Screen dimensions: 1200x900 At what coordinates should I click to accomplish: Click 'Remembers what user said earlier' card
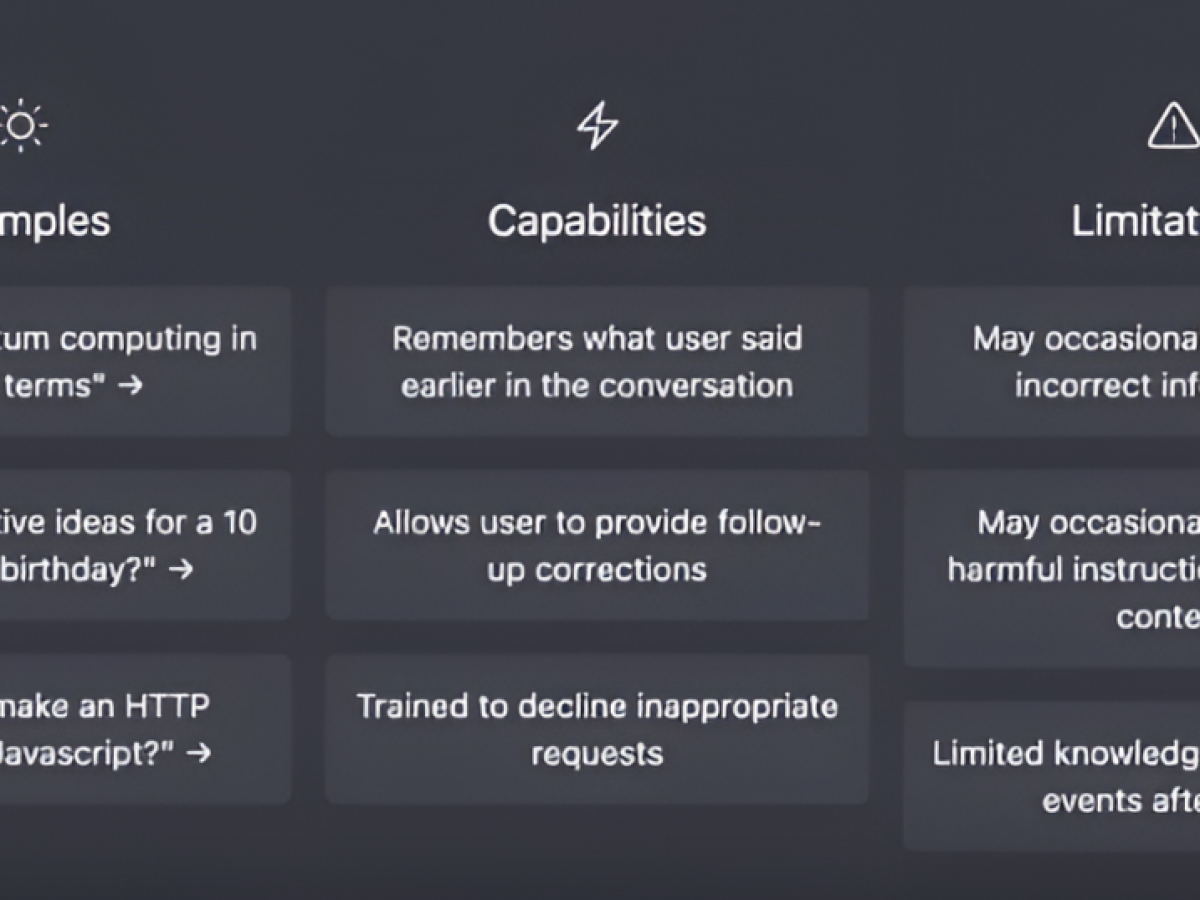tap(597, 362)
